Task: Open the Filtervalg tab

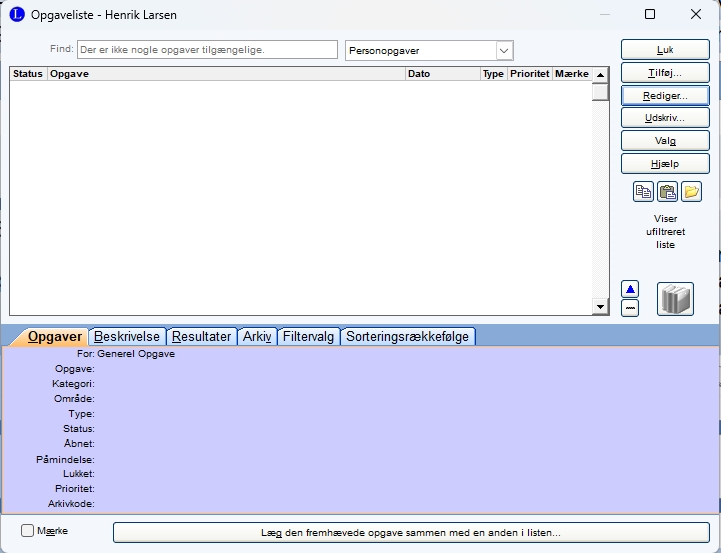Action: (308, 337)
